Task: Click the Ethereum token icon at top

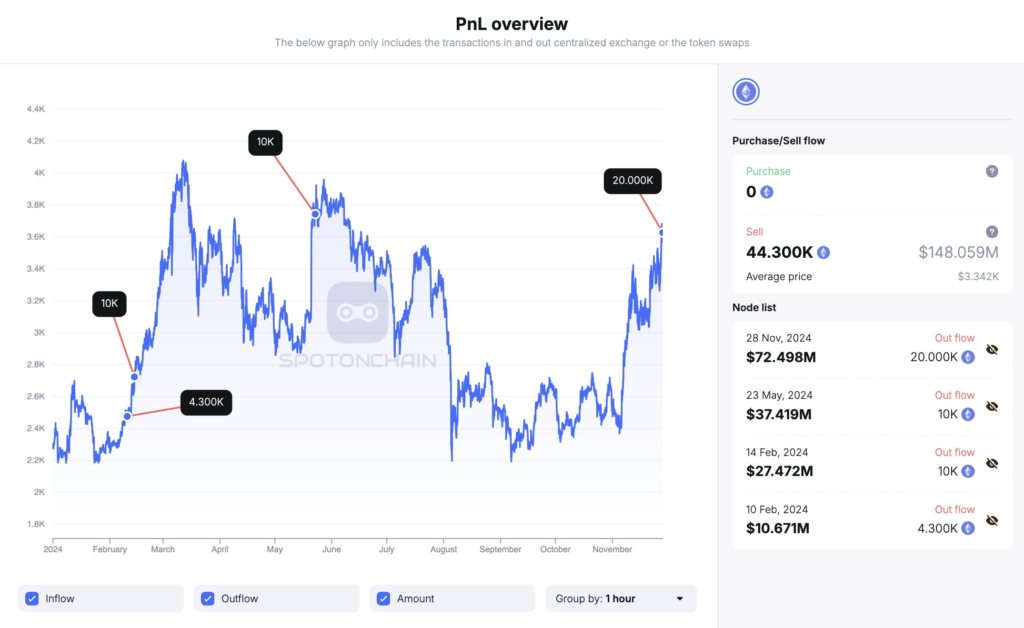Action: pyautogui.click(x=746, y=92)
